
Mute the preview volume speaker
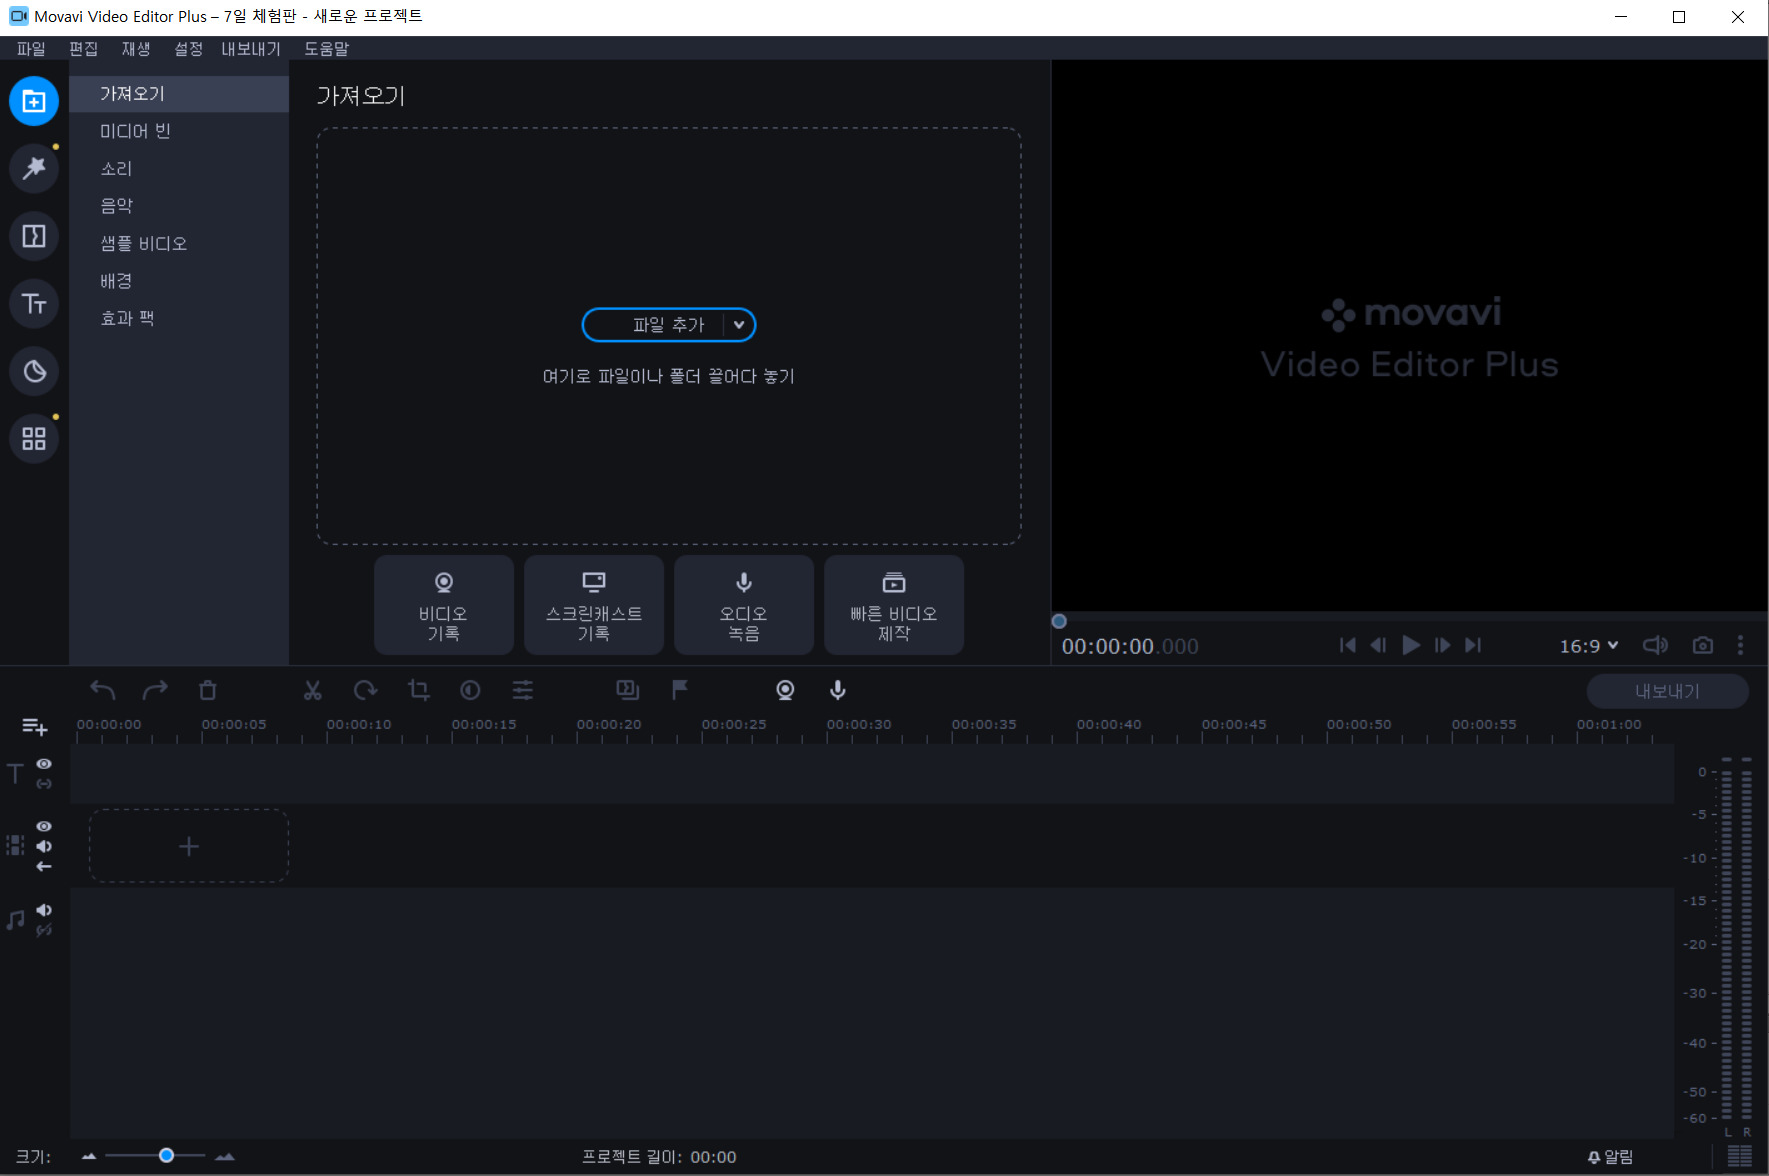pos(1655,646)
